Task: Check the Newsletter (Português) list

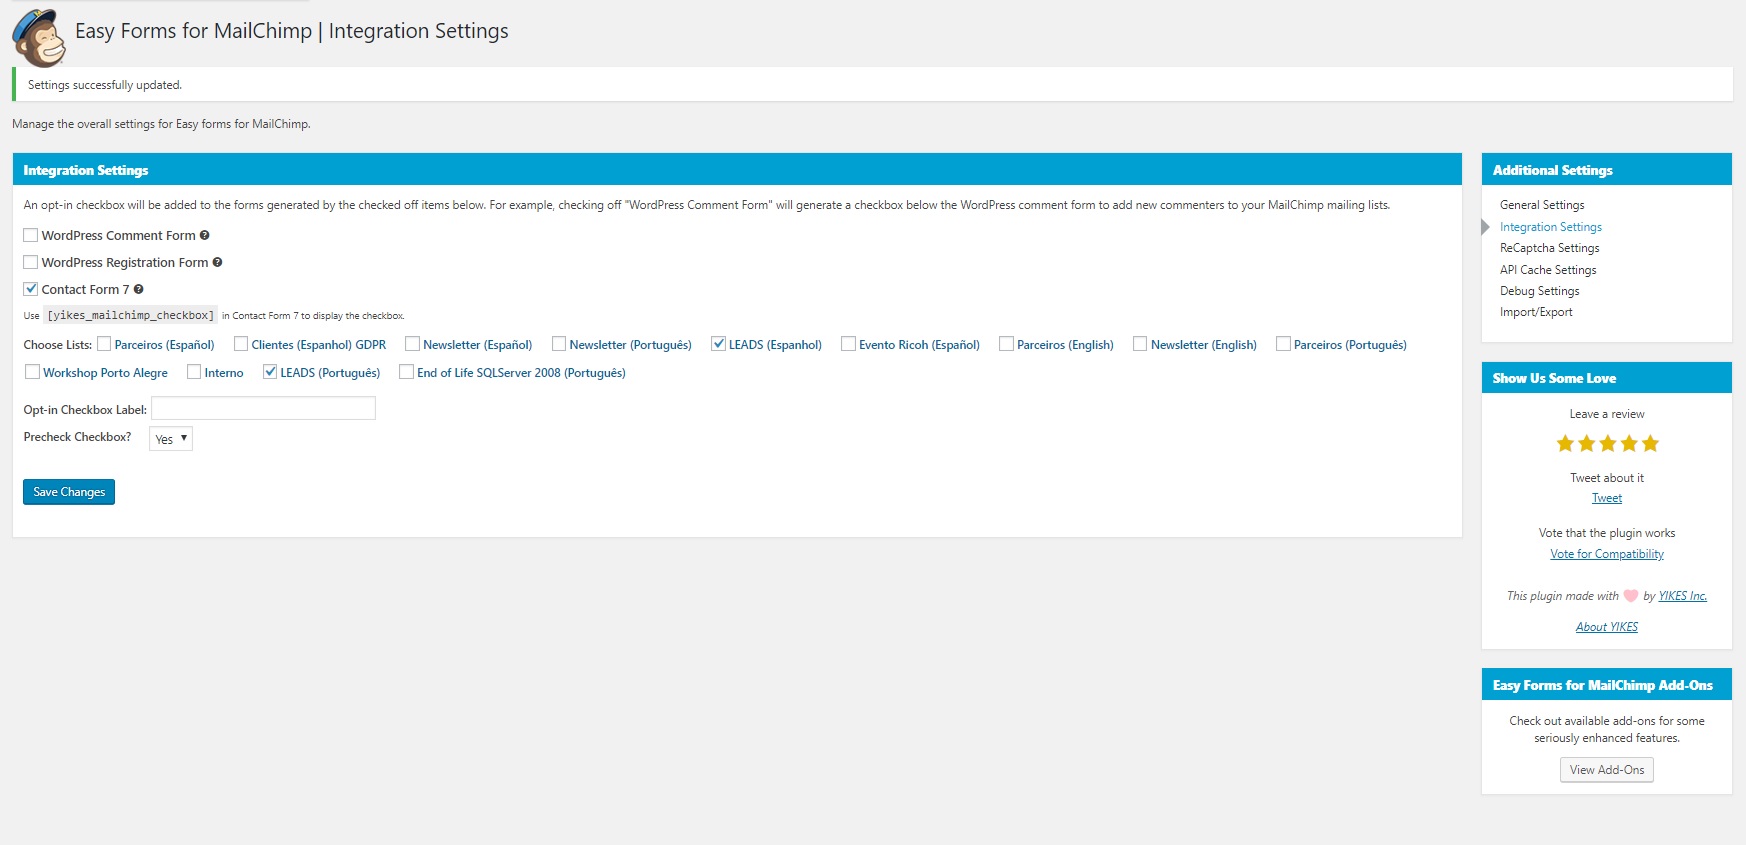Action: [x=559, y=344]
